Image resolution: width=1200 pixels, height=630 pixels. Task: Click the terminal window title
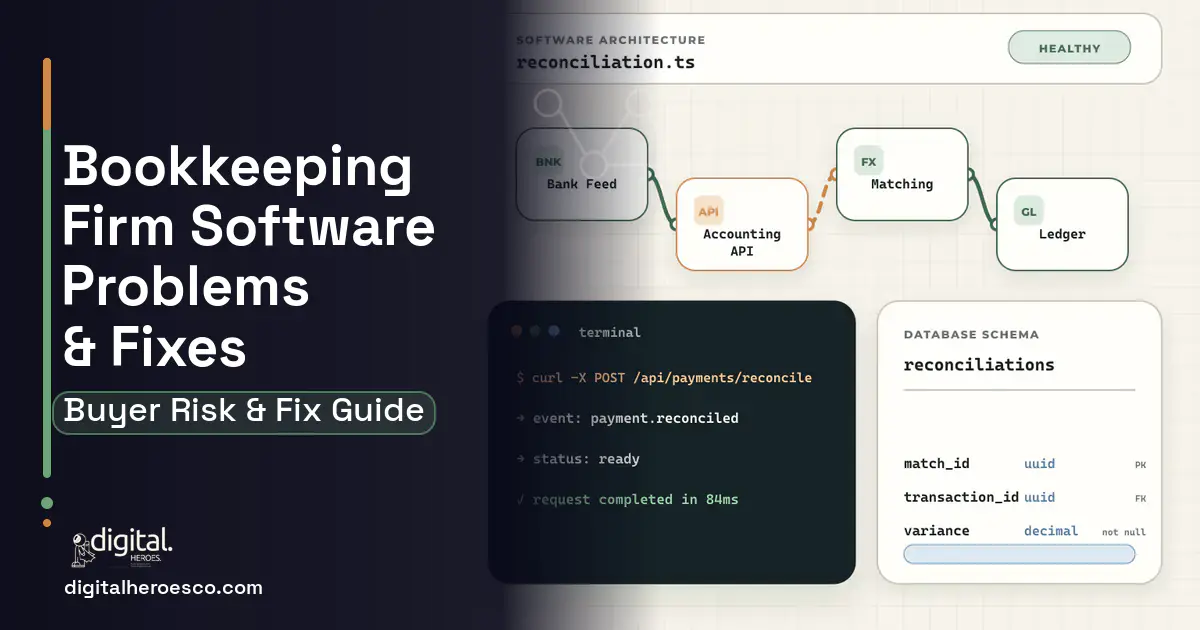click(610, 332)
